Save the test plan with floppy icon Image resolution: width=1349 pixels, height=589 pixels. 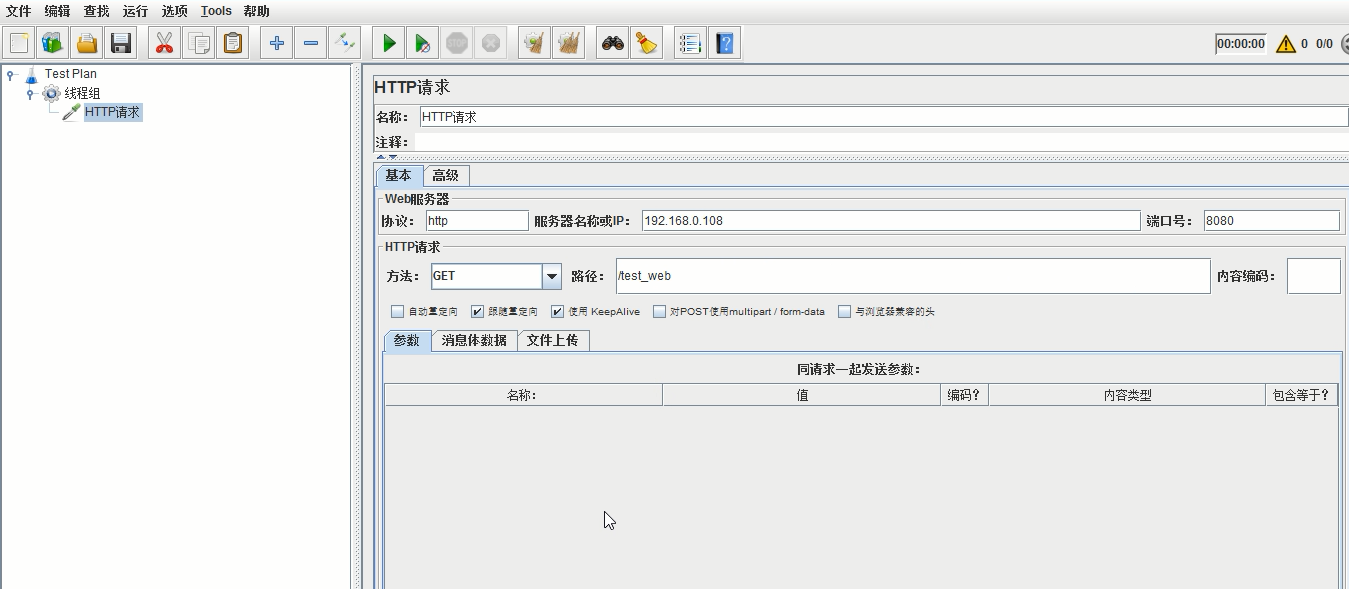pyautogui.click(x=121, y=43)
